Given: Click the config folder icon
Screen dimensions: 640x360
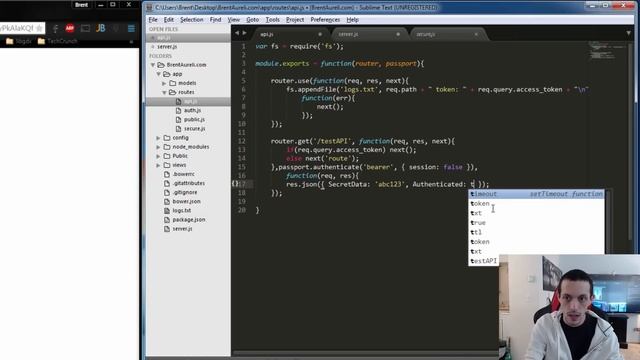Looking at the screenshot, I should (x=167, y=138).
